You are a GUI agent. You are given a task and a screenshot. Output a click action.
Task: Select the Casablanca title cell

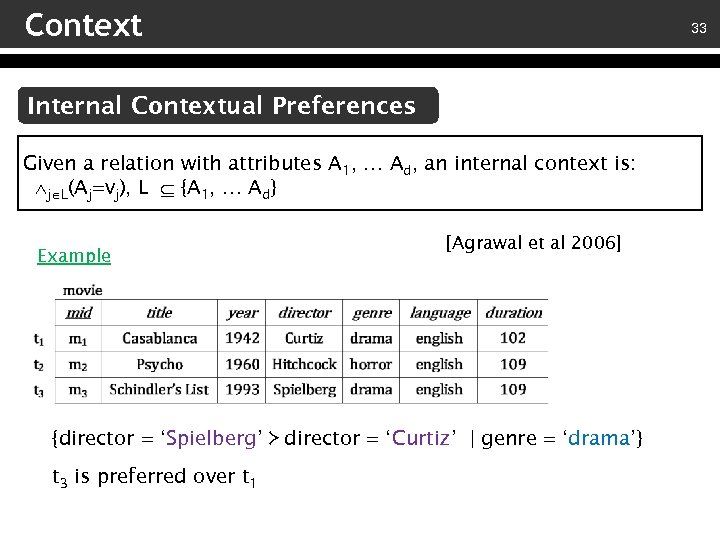point(159,338)
